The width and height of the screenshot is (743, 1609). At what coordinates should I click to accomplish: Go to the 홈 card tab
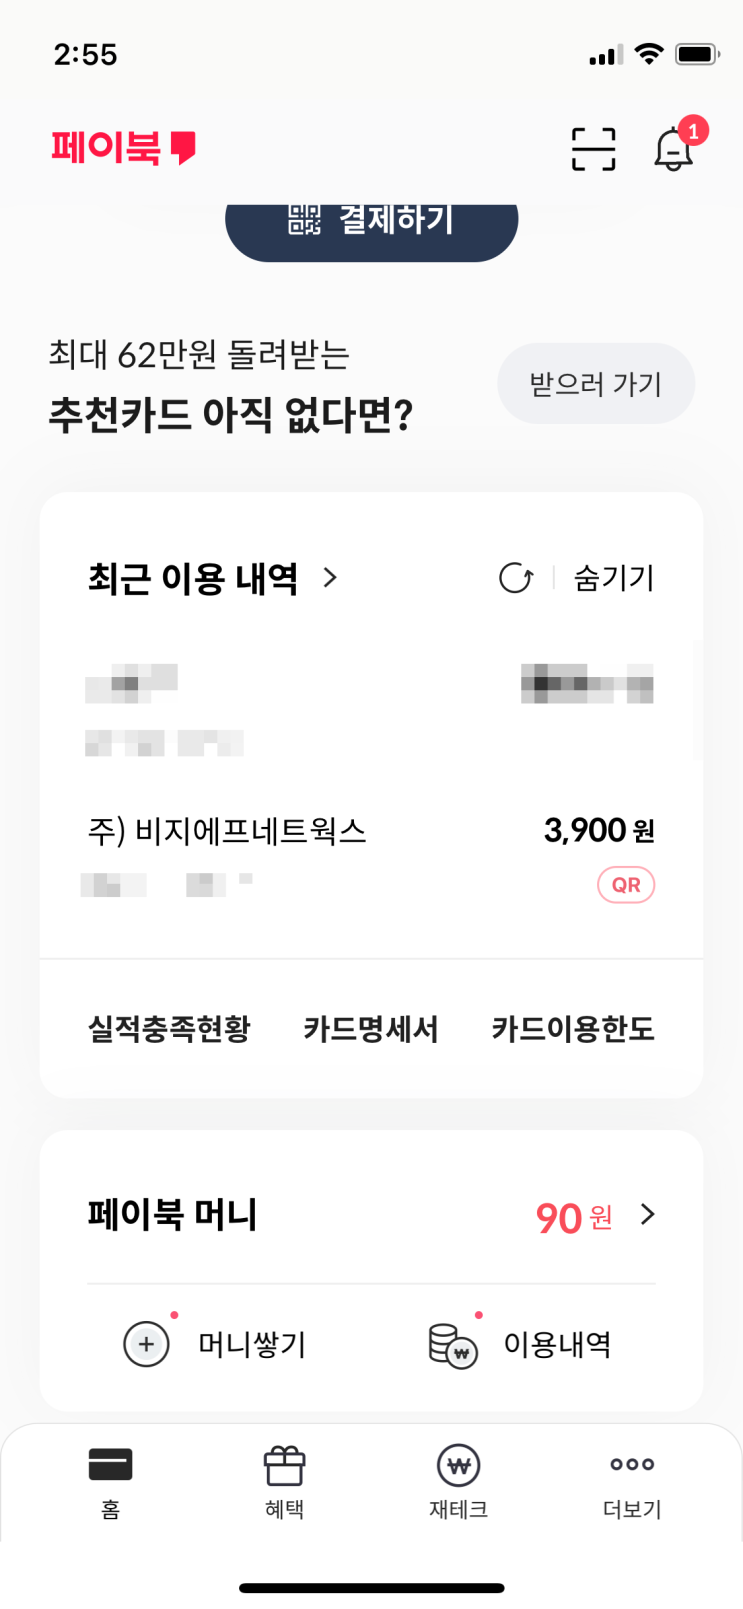111,1482
